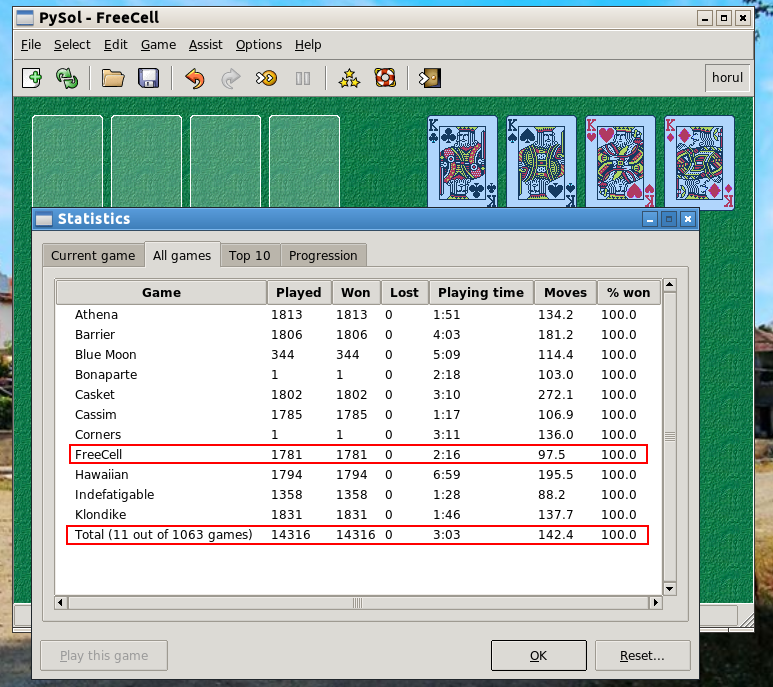Viewport: 773px width, 687px height.
Task: Switch to the Top 10 tab
Action: click(249, 255)
